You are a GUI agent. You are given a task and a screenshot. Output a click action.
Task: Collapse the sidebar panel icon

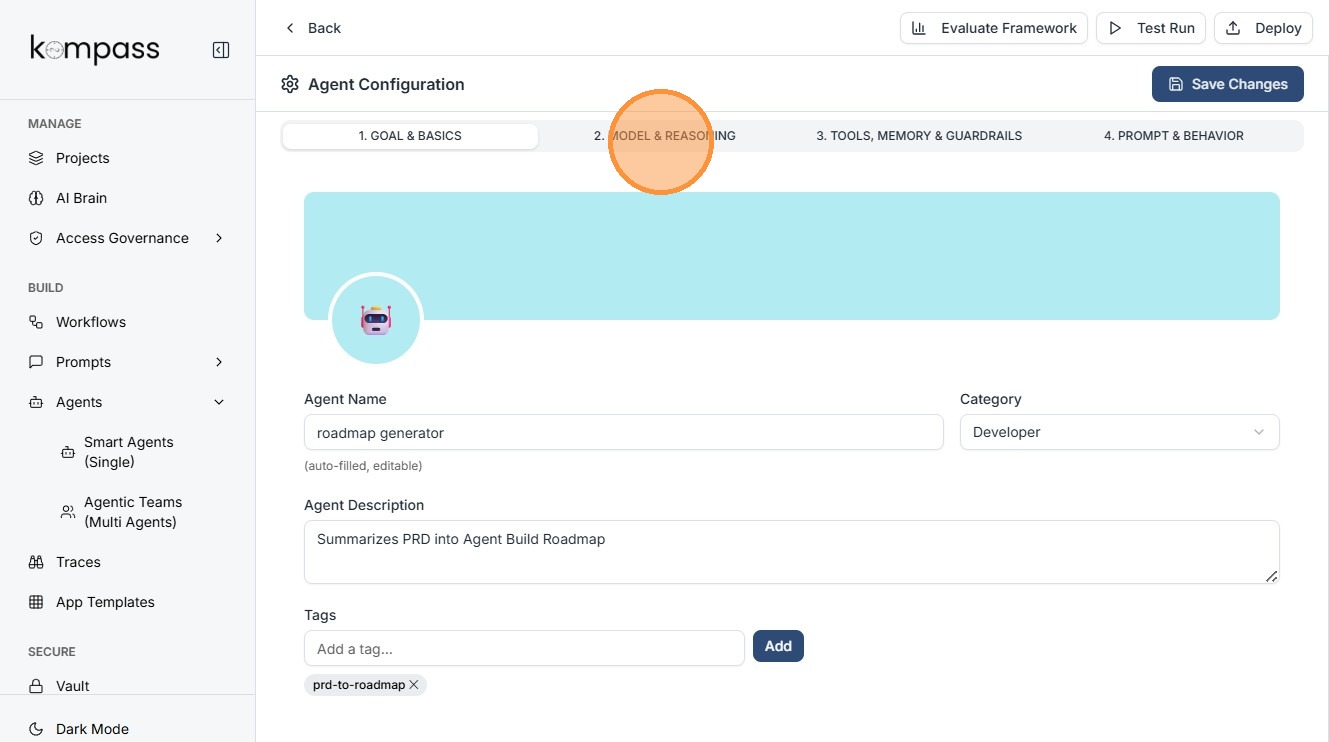coord(221,50)
